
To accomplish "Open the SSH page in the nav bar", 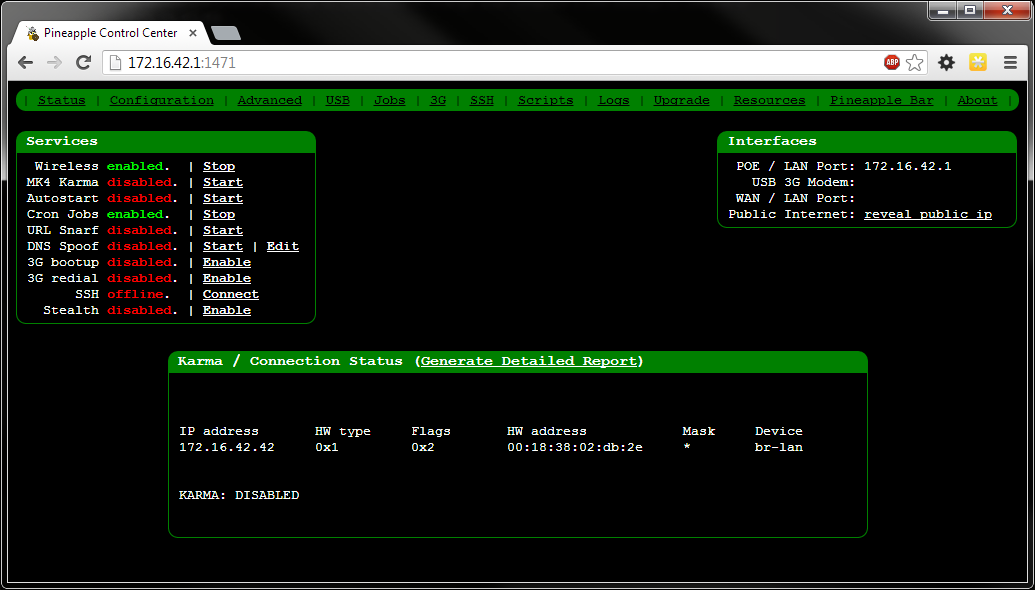I will coord(482,100).
